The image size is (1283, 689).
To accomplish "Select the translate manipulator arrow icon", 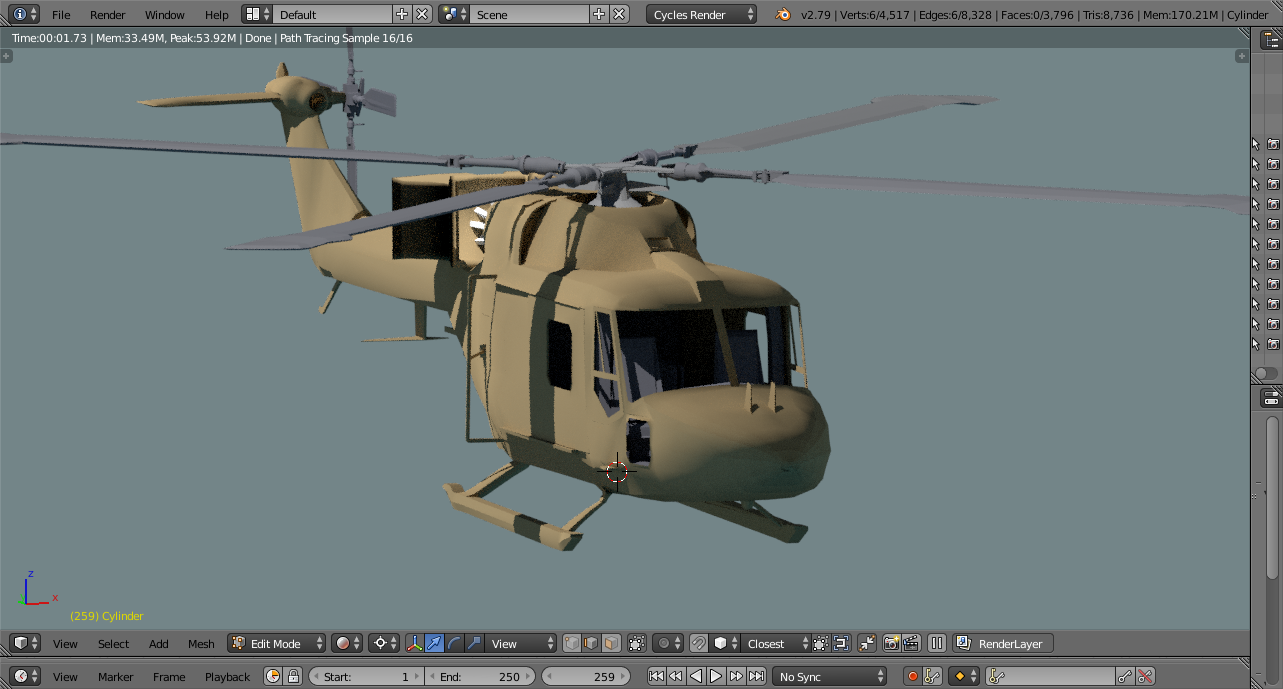I will (x=435, y=643).
